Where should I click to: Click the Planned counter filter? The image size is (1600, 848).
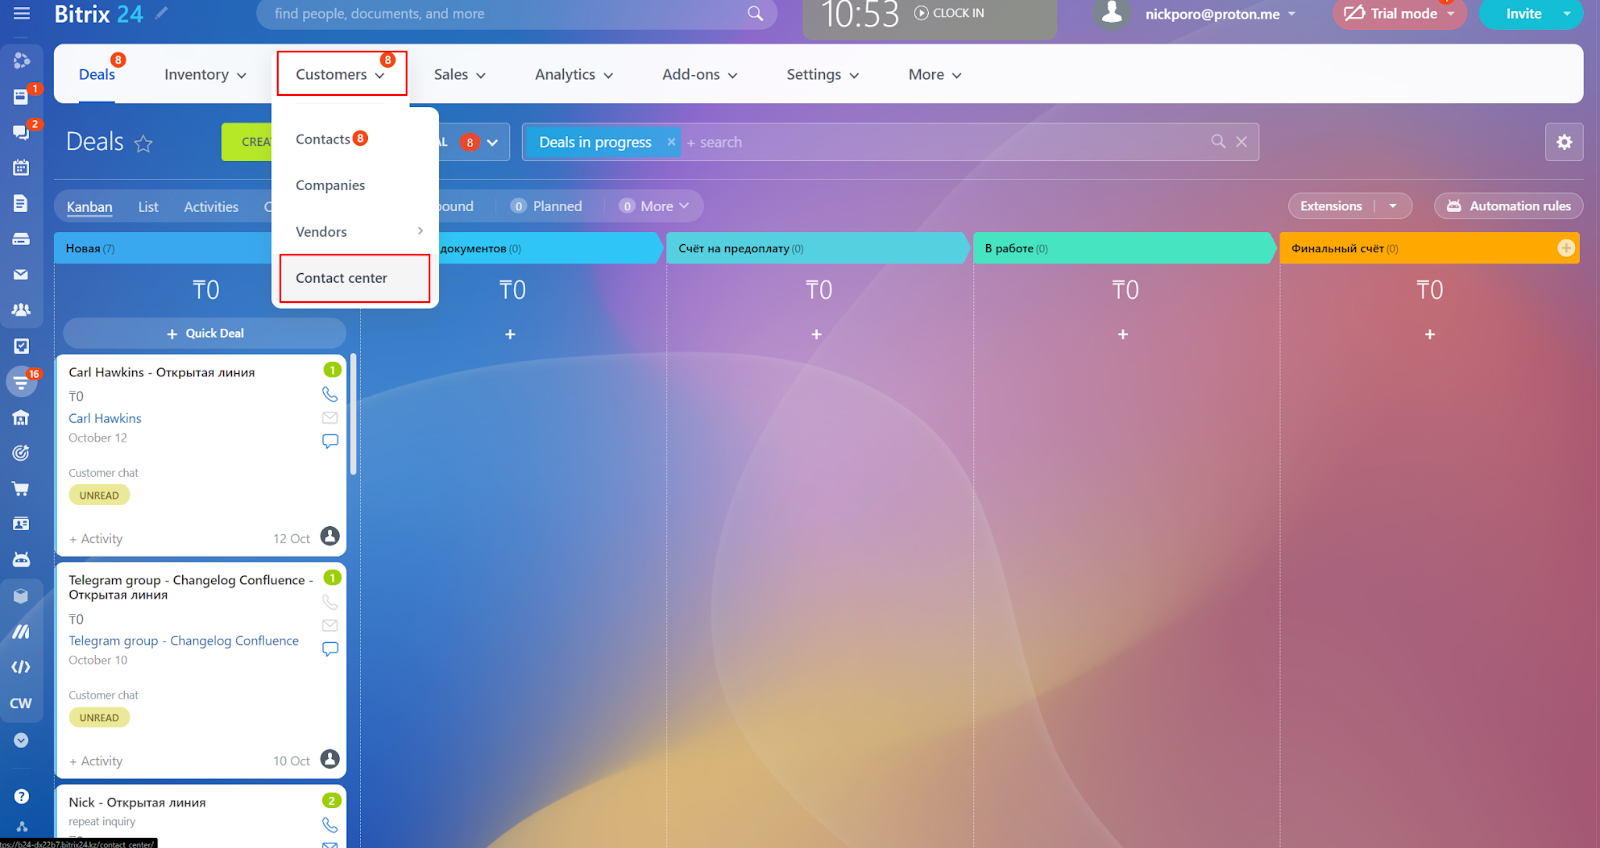click(546, 206)
